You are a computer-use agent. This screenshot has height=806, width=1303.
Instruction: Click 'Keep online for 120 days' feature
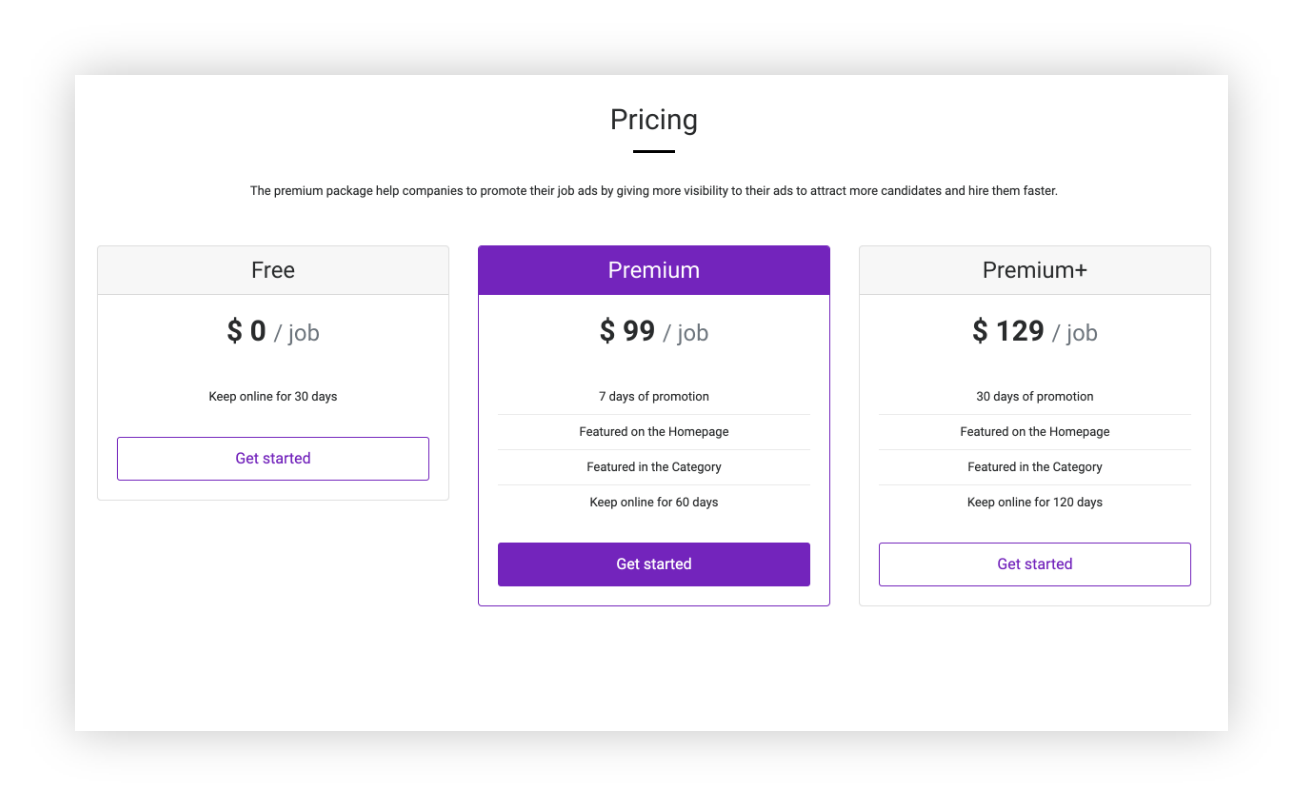[x=1035, y=502]
